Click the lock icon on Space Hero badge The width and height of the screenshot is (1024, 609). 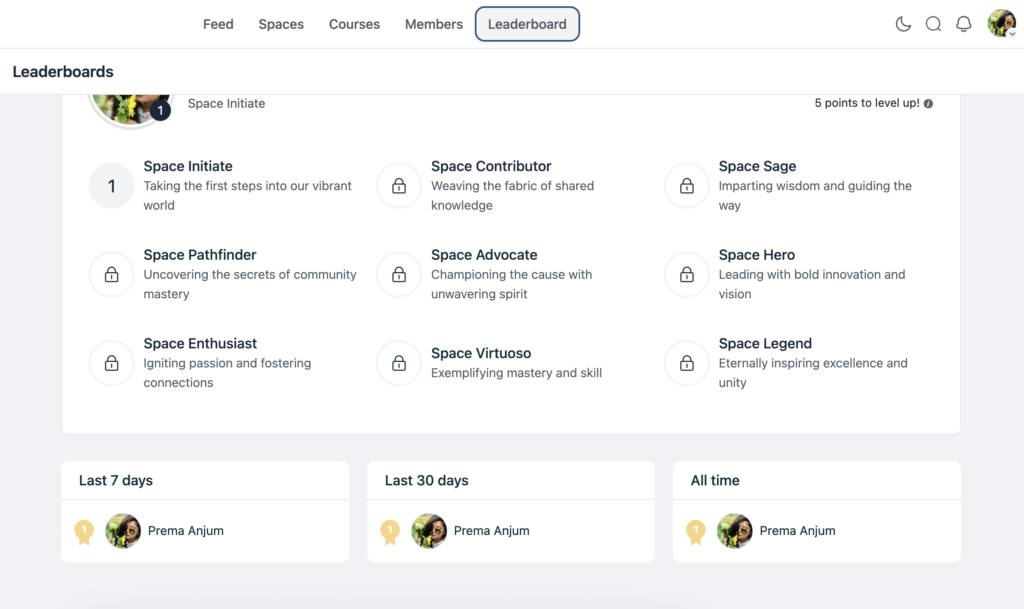click(686, 274)
